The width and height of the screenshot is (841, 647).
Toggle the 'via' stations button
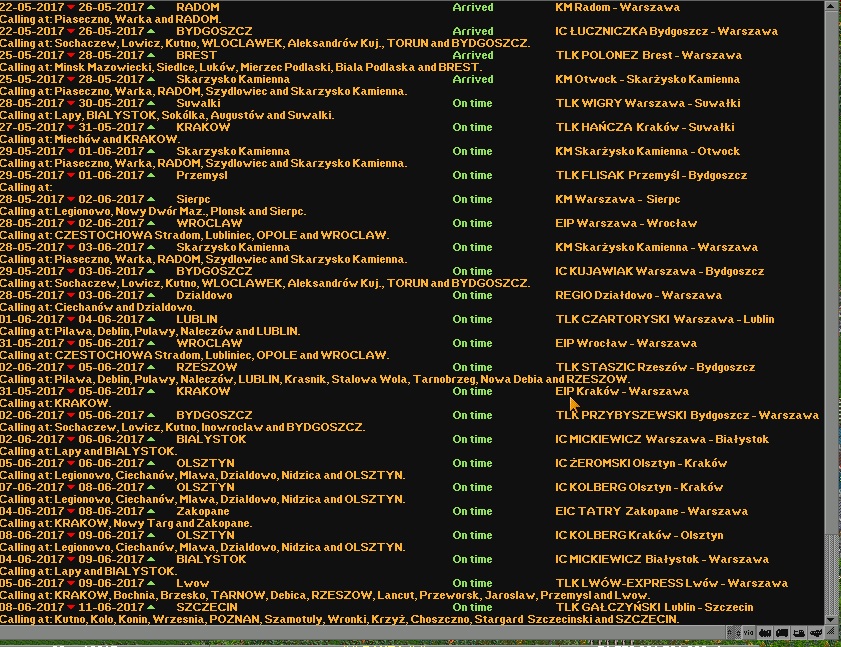coord(747,632)
